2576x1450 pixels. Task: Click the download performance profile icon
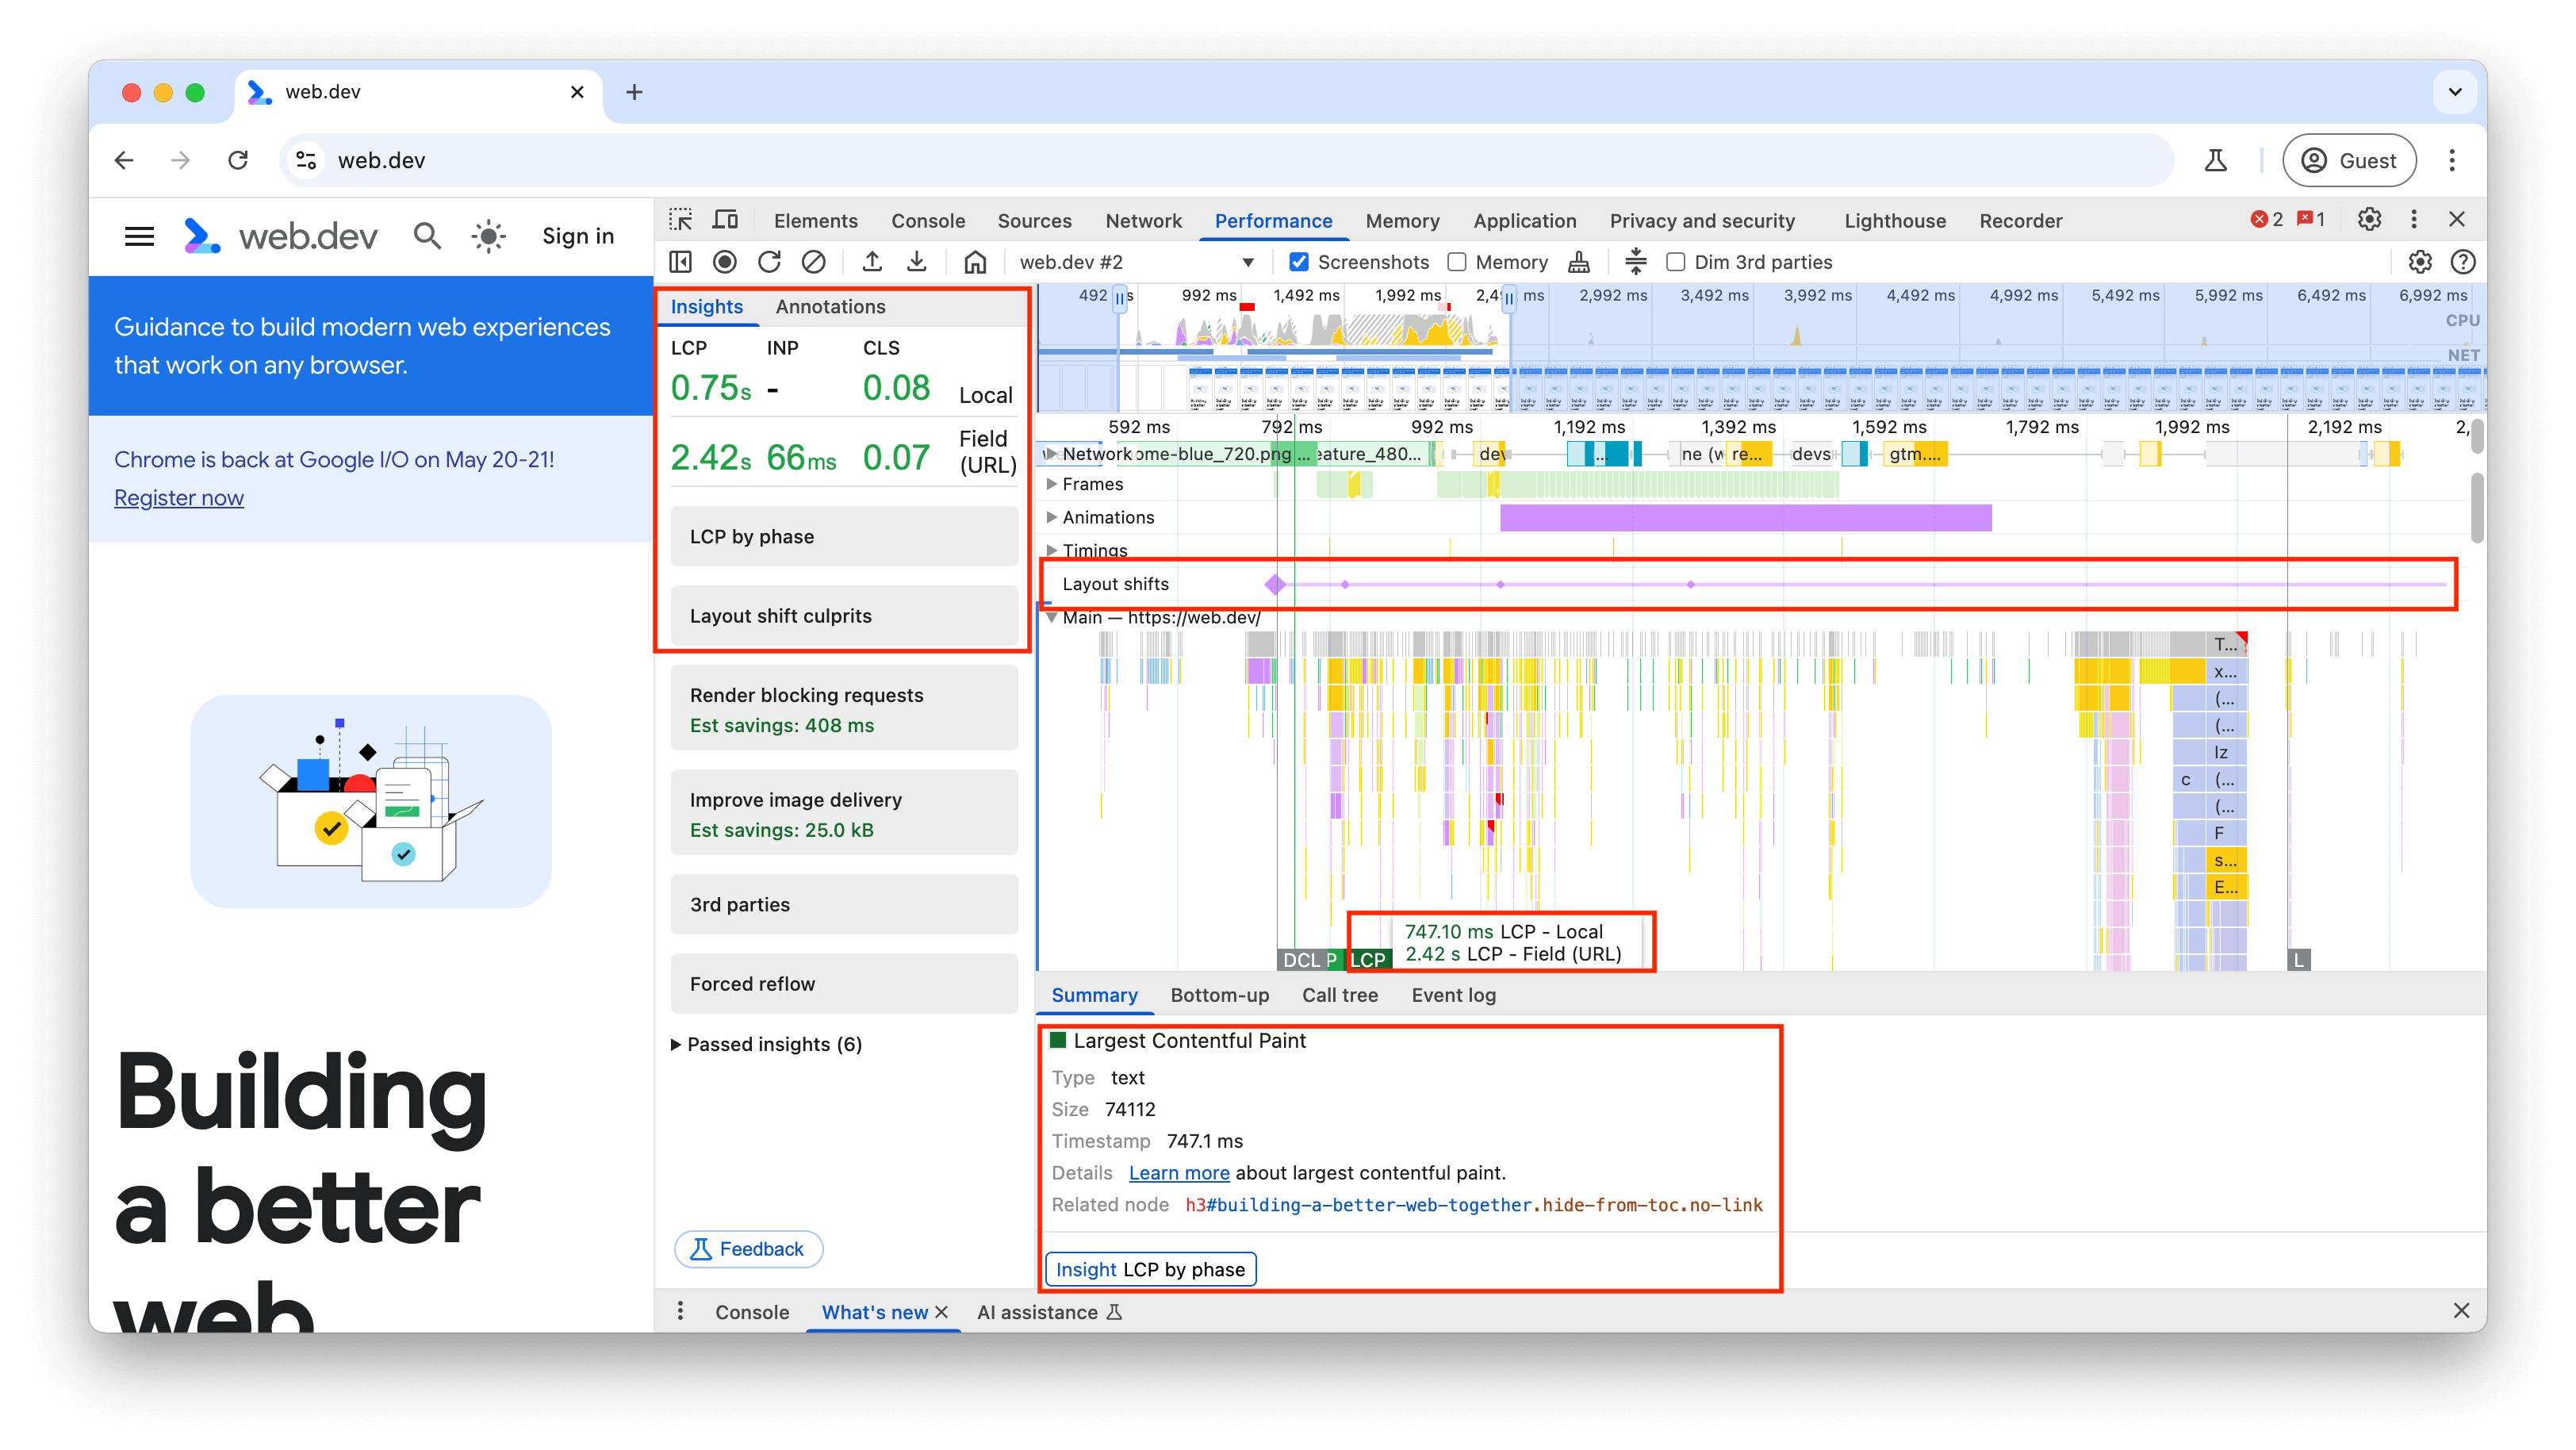(920, 262)
